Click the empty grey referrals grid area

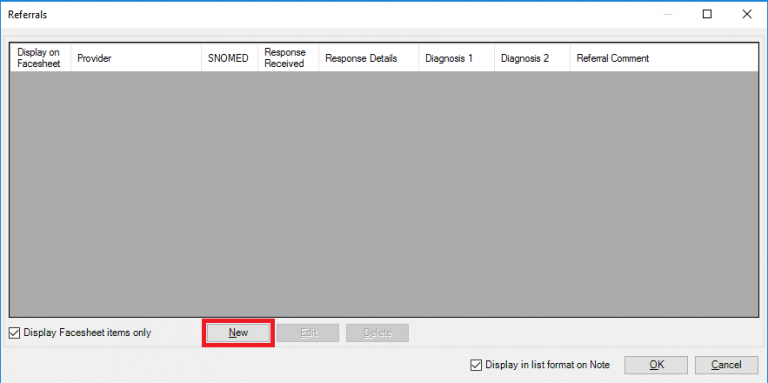384,194
